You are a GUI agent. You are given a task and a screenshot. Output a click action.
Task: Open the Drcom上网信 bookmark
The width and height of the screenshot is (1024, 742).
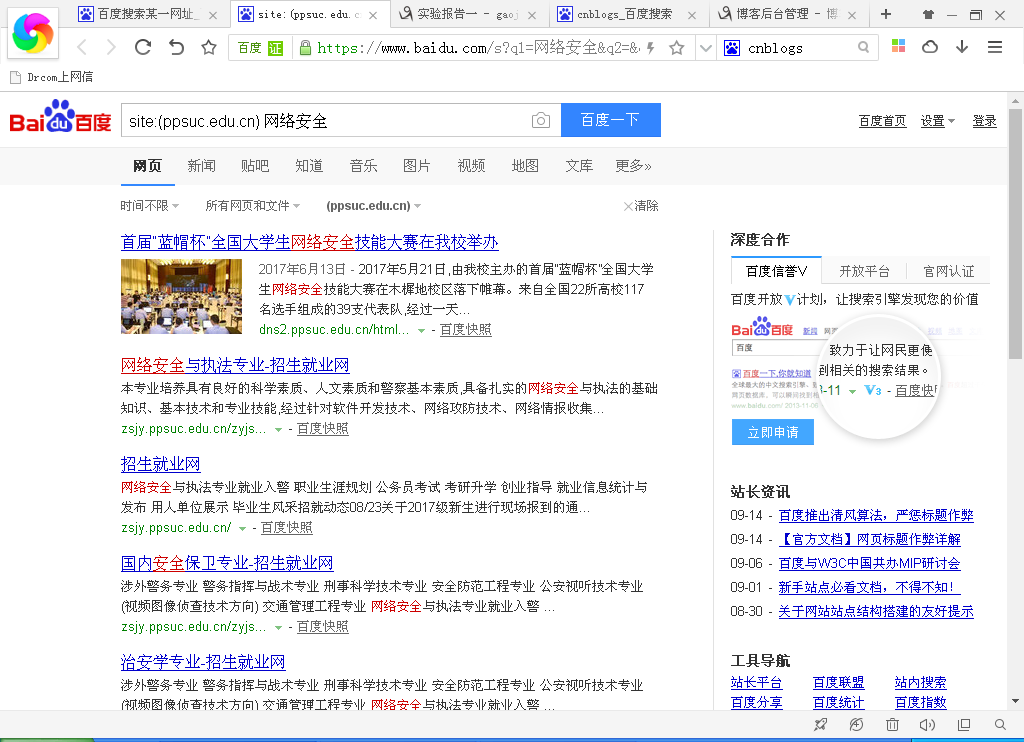pyautogui.click(x=52, y=77)
